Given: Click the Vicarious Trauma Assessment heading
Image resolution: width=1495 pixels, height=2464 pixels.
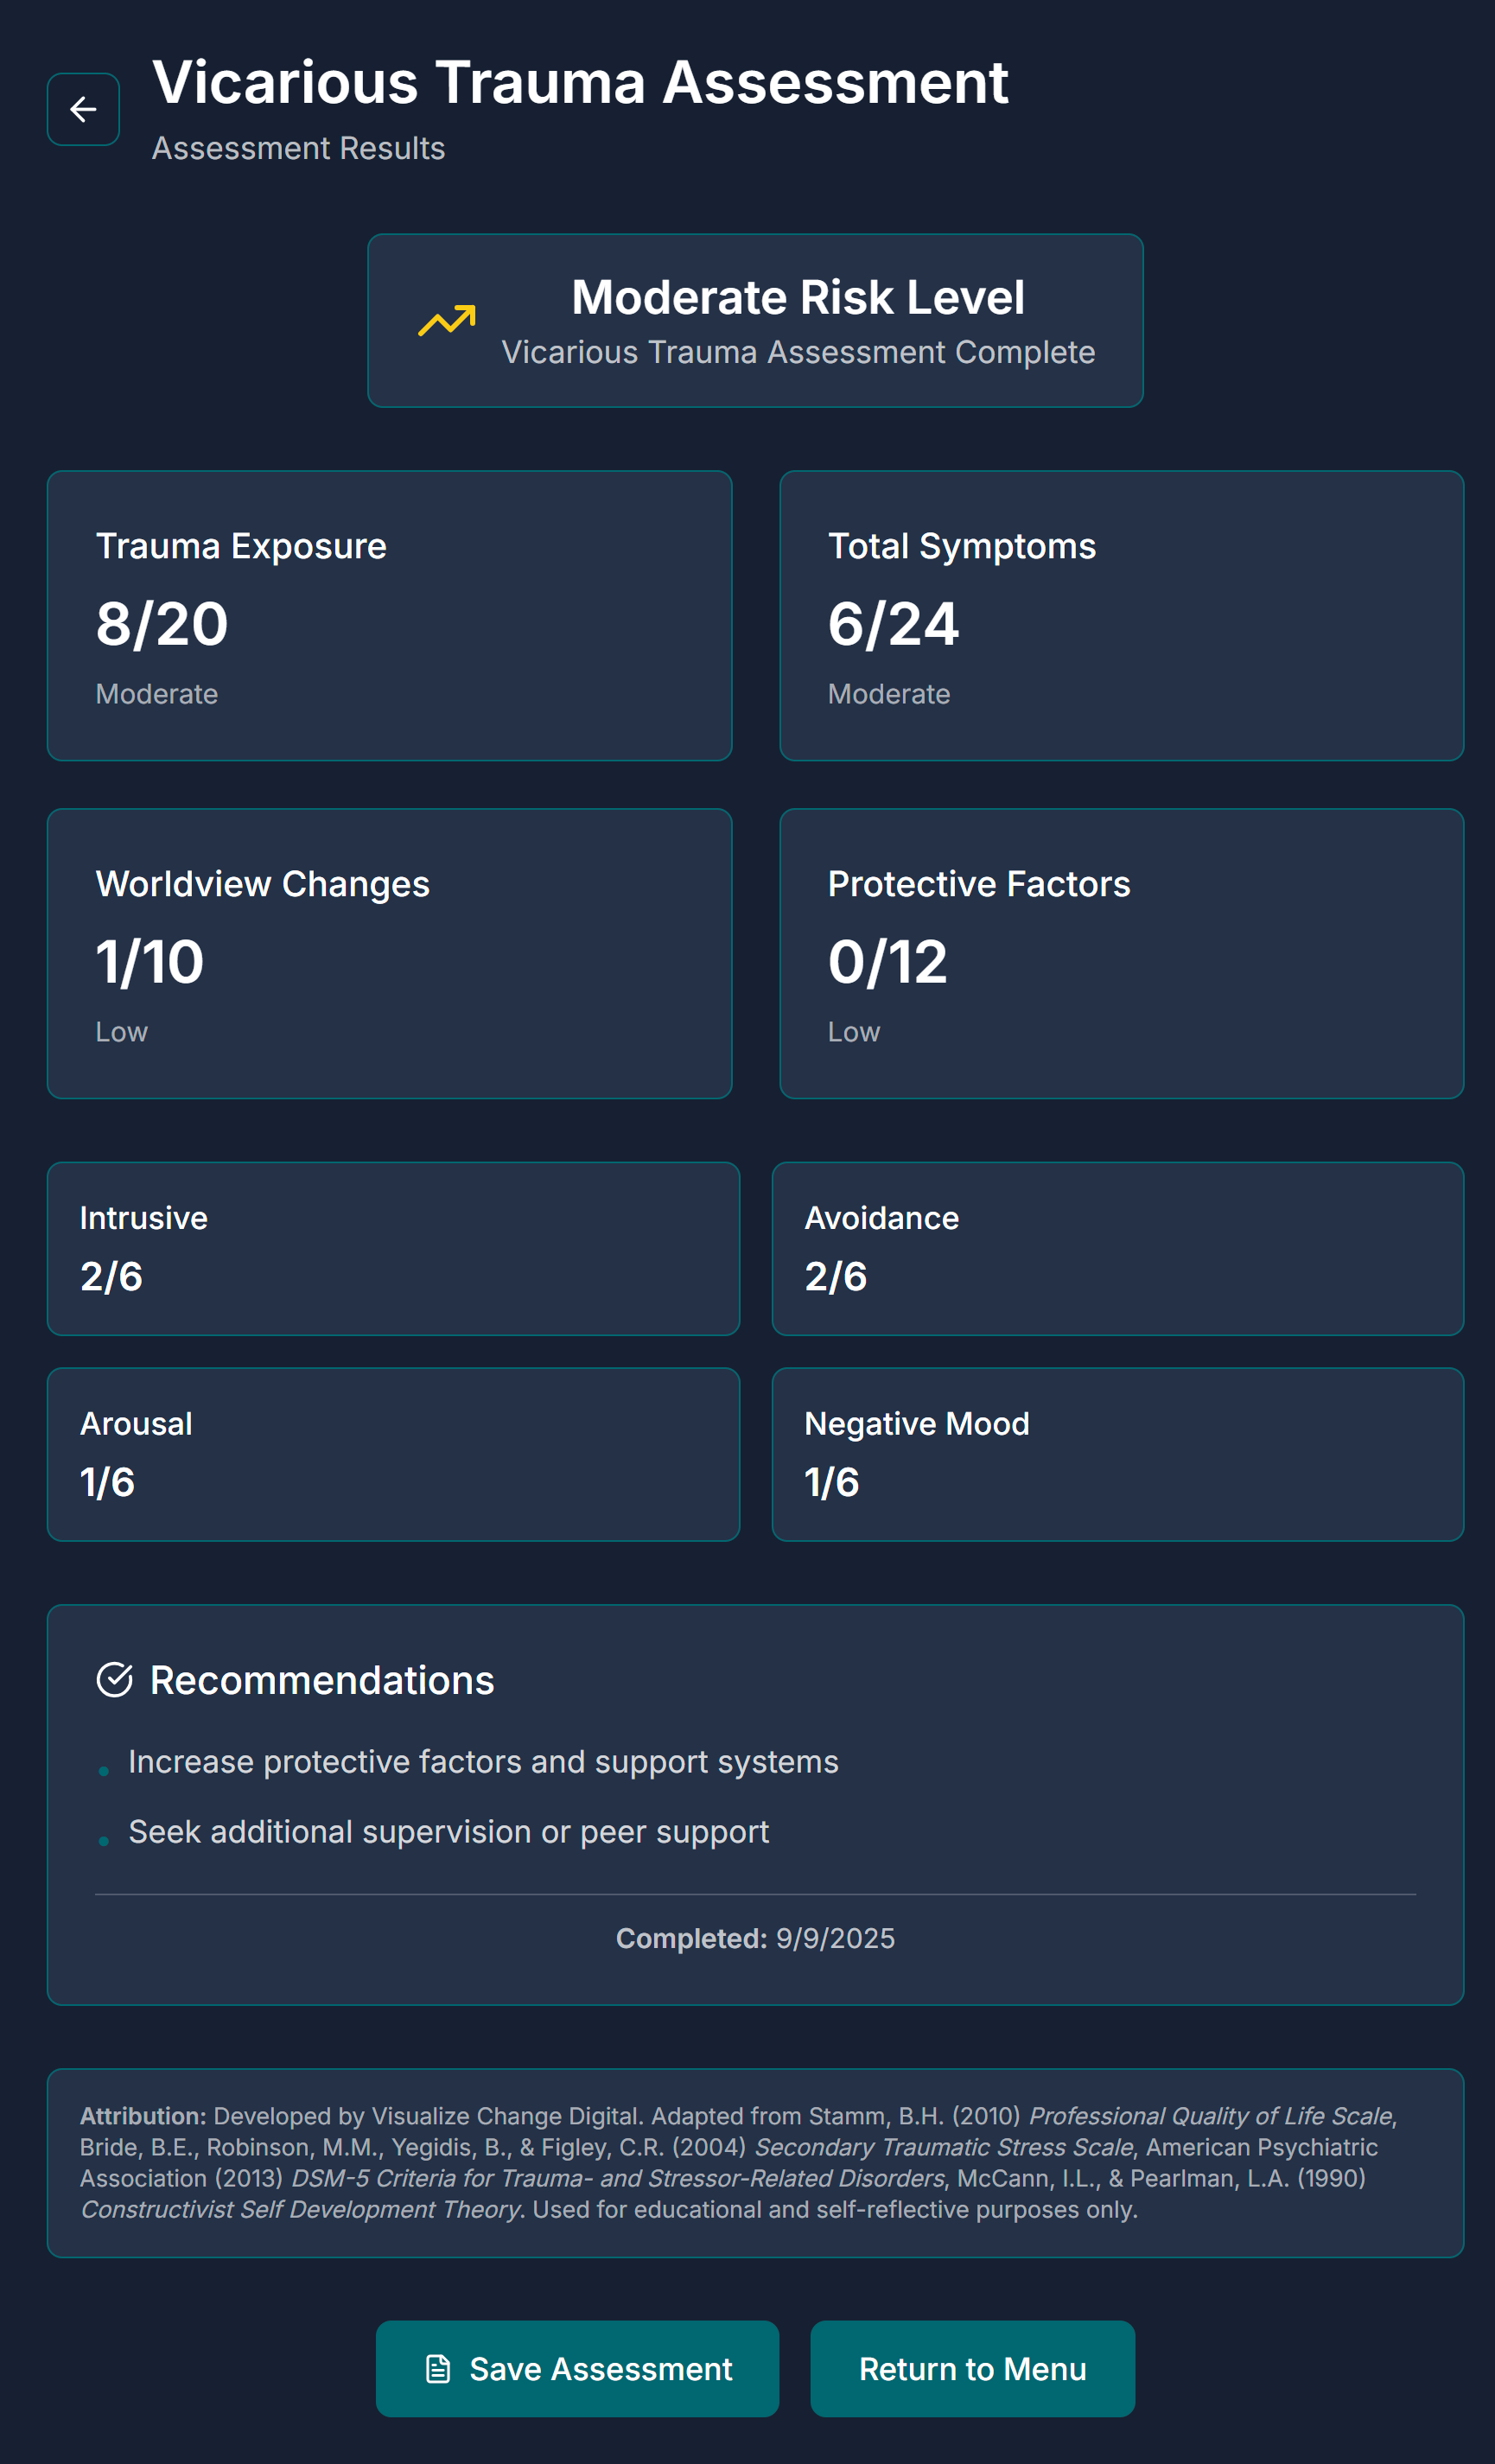Looking at the screenshot, I should [x=580, y=82].
